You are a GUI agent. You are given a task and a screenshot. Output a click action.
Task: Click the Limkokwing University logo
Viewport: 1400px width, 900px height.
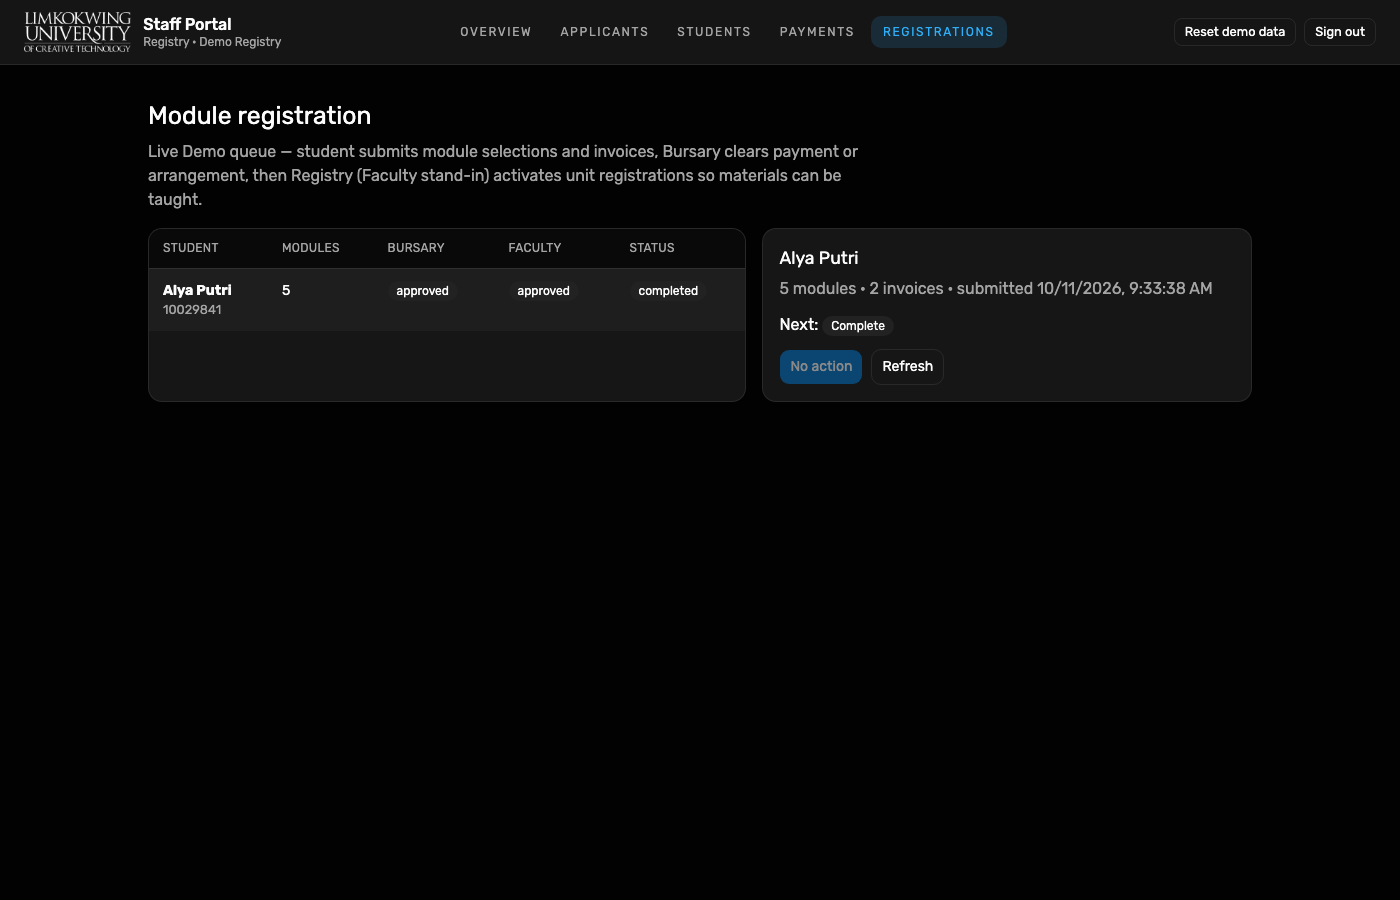pos(77,32)
